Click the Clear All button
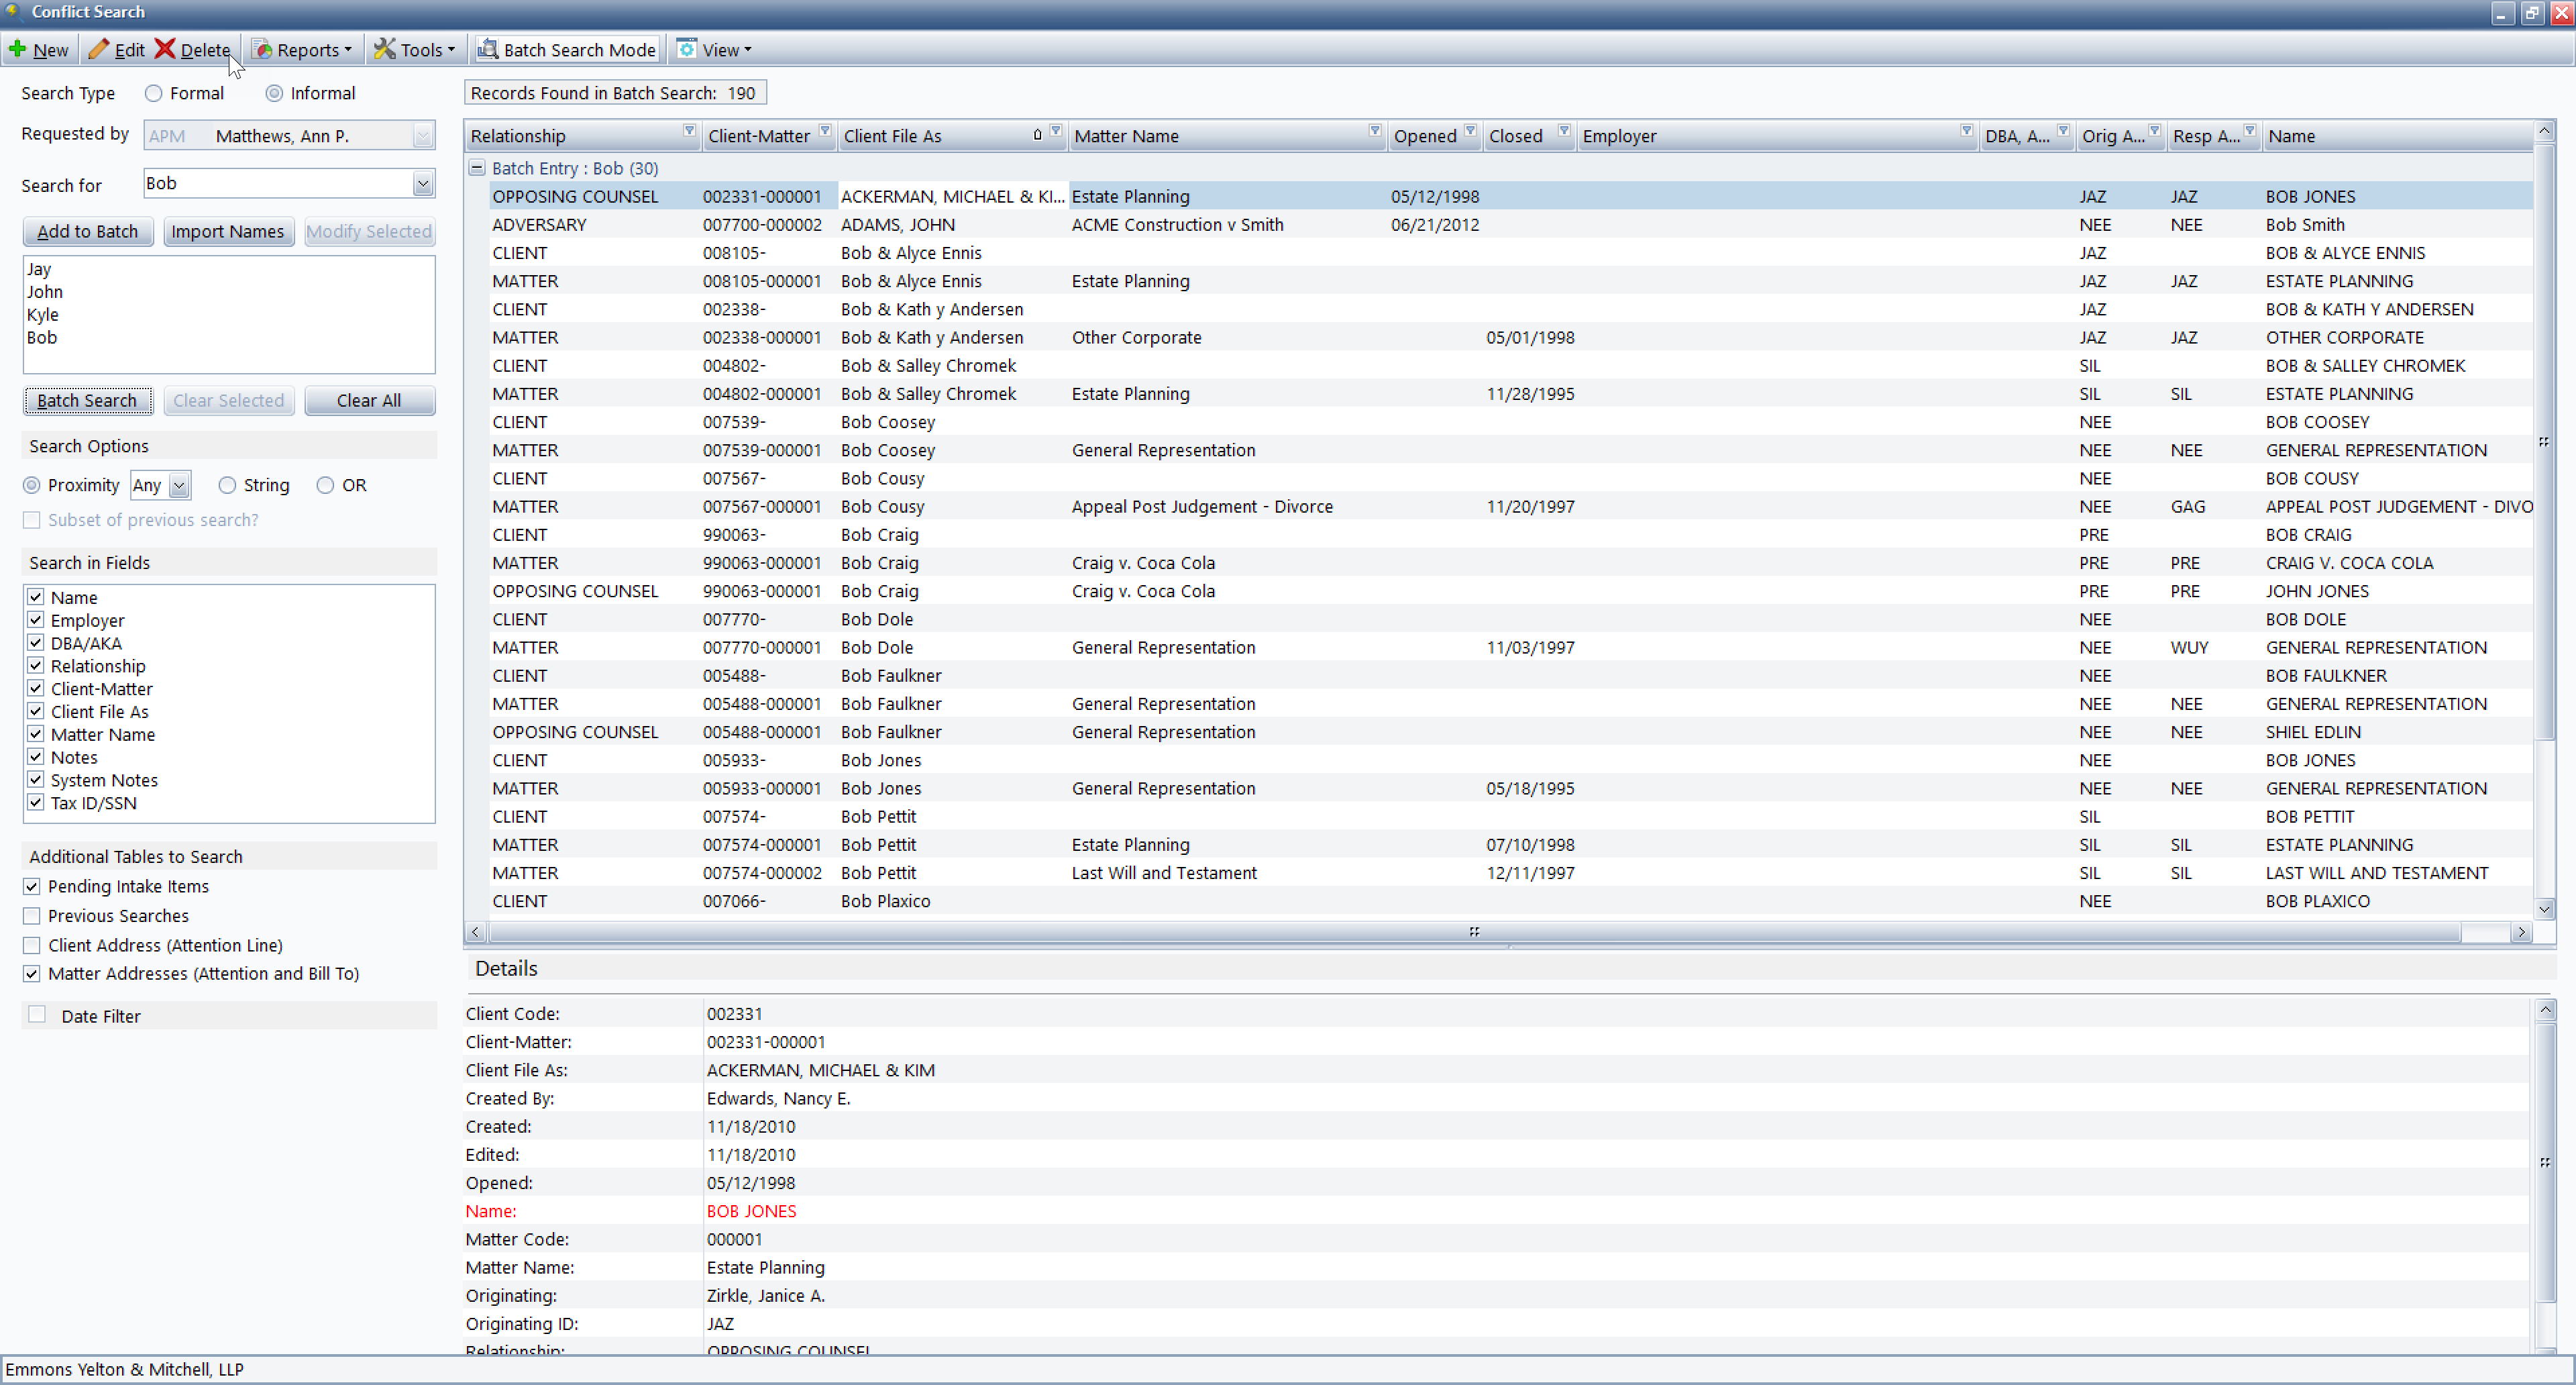The width and height of the screenshot is (2576, 1385). [369, 401]
